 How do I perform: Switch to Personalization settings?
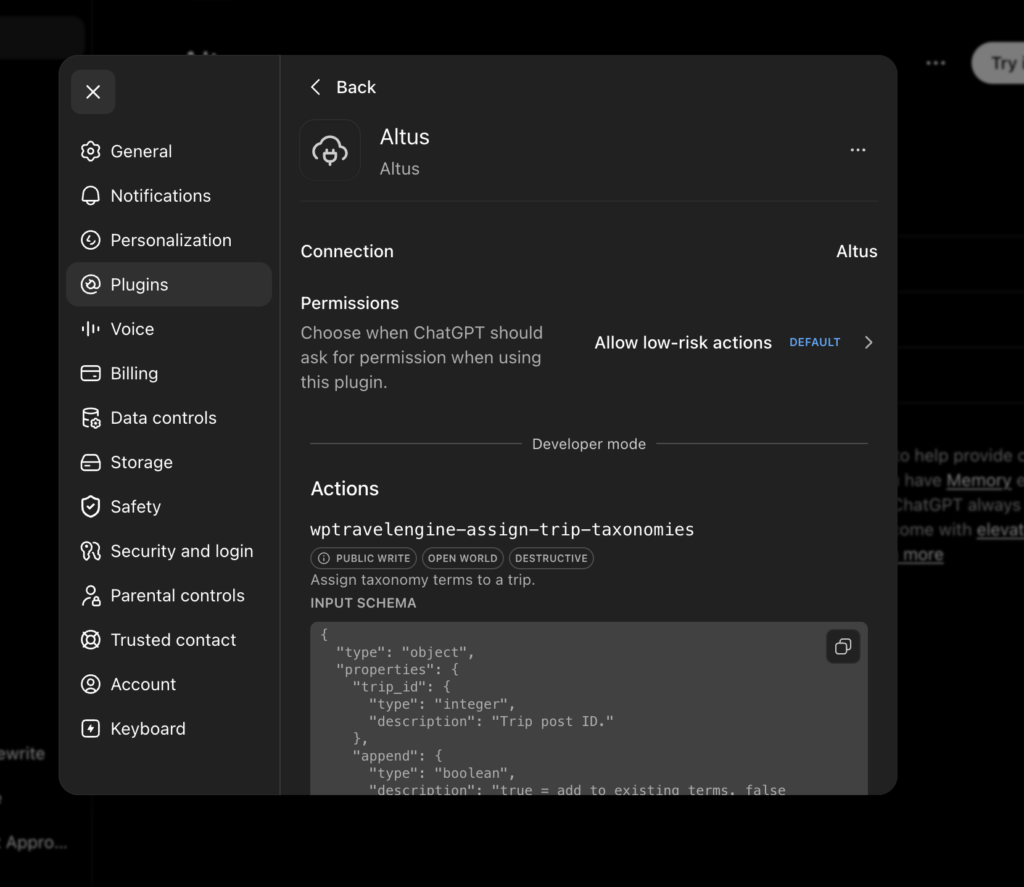pos(168,240)
